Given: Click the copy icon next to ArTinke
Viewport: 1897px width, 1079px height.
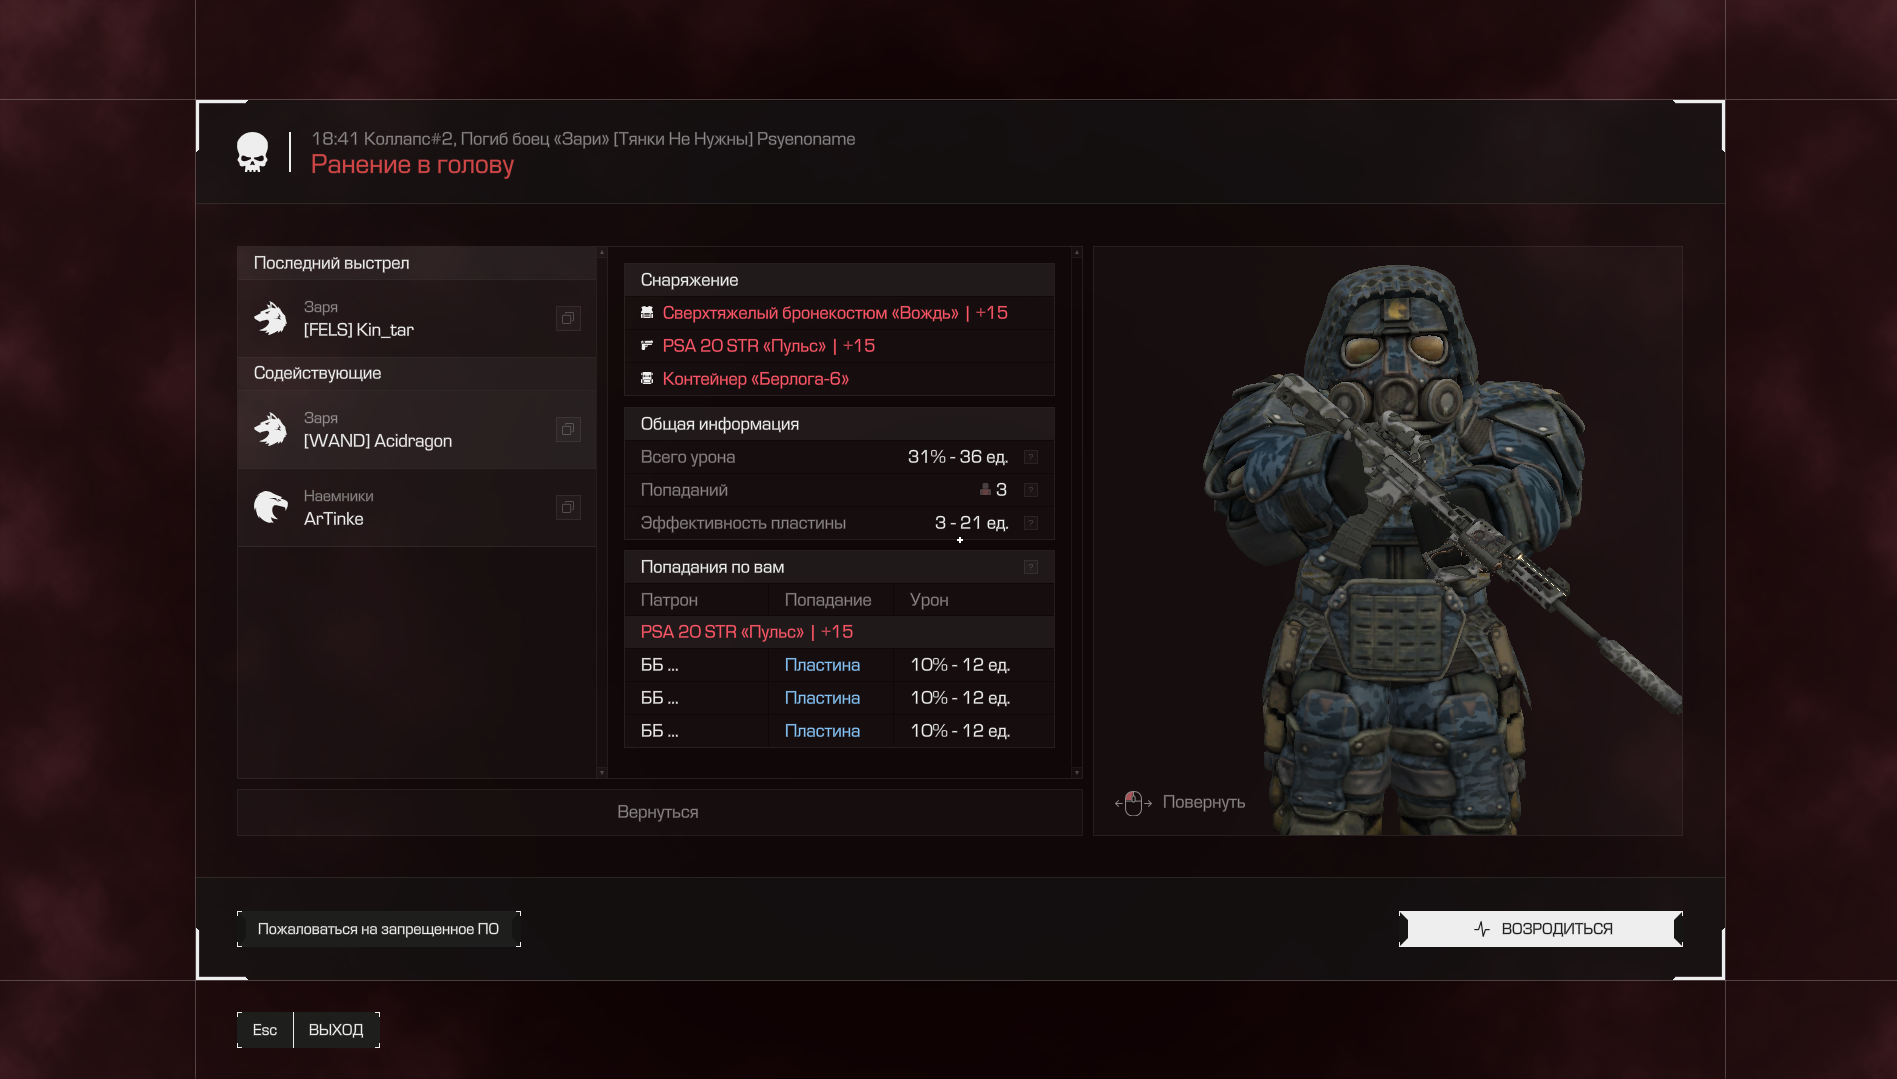Looking at the screenshot, I should pos(567,508).
